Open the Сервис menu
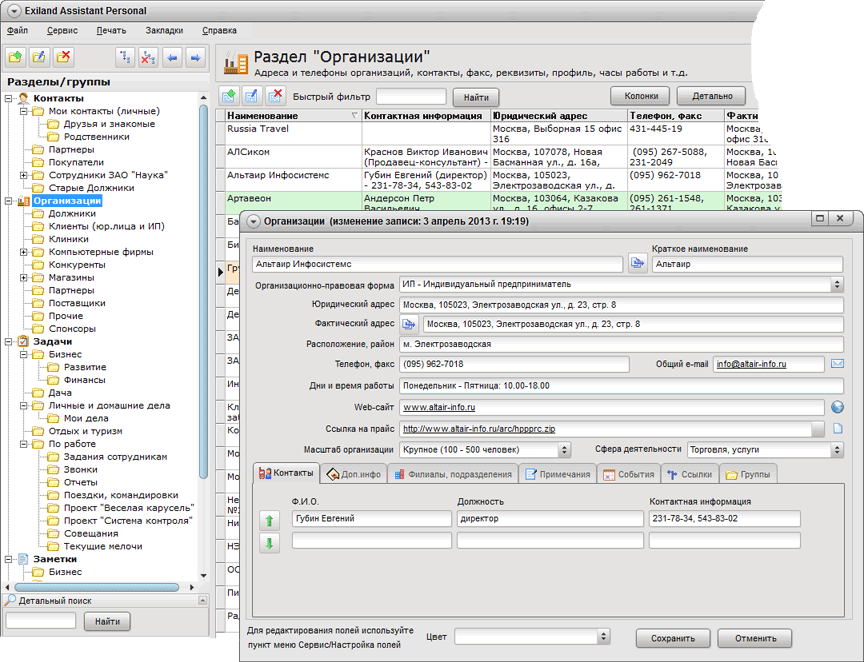The image size is (864, 662). (62, 31)
